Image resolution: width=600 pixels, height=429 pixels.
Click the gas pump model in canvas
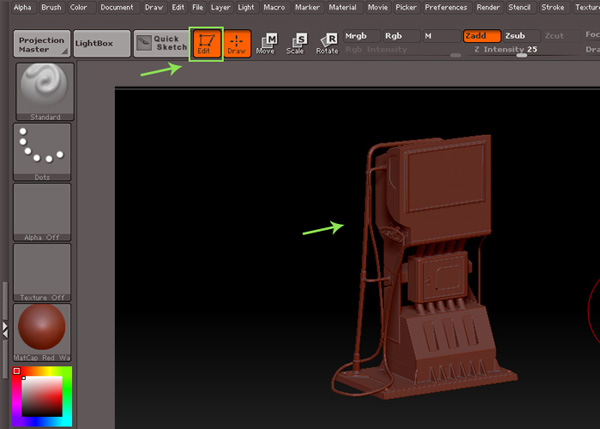click(425, 267)
